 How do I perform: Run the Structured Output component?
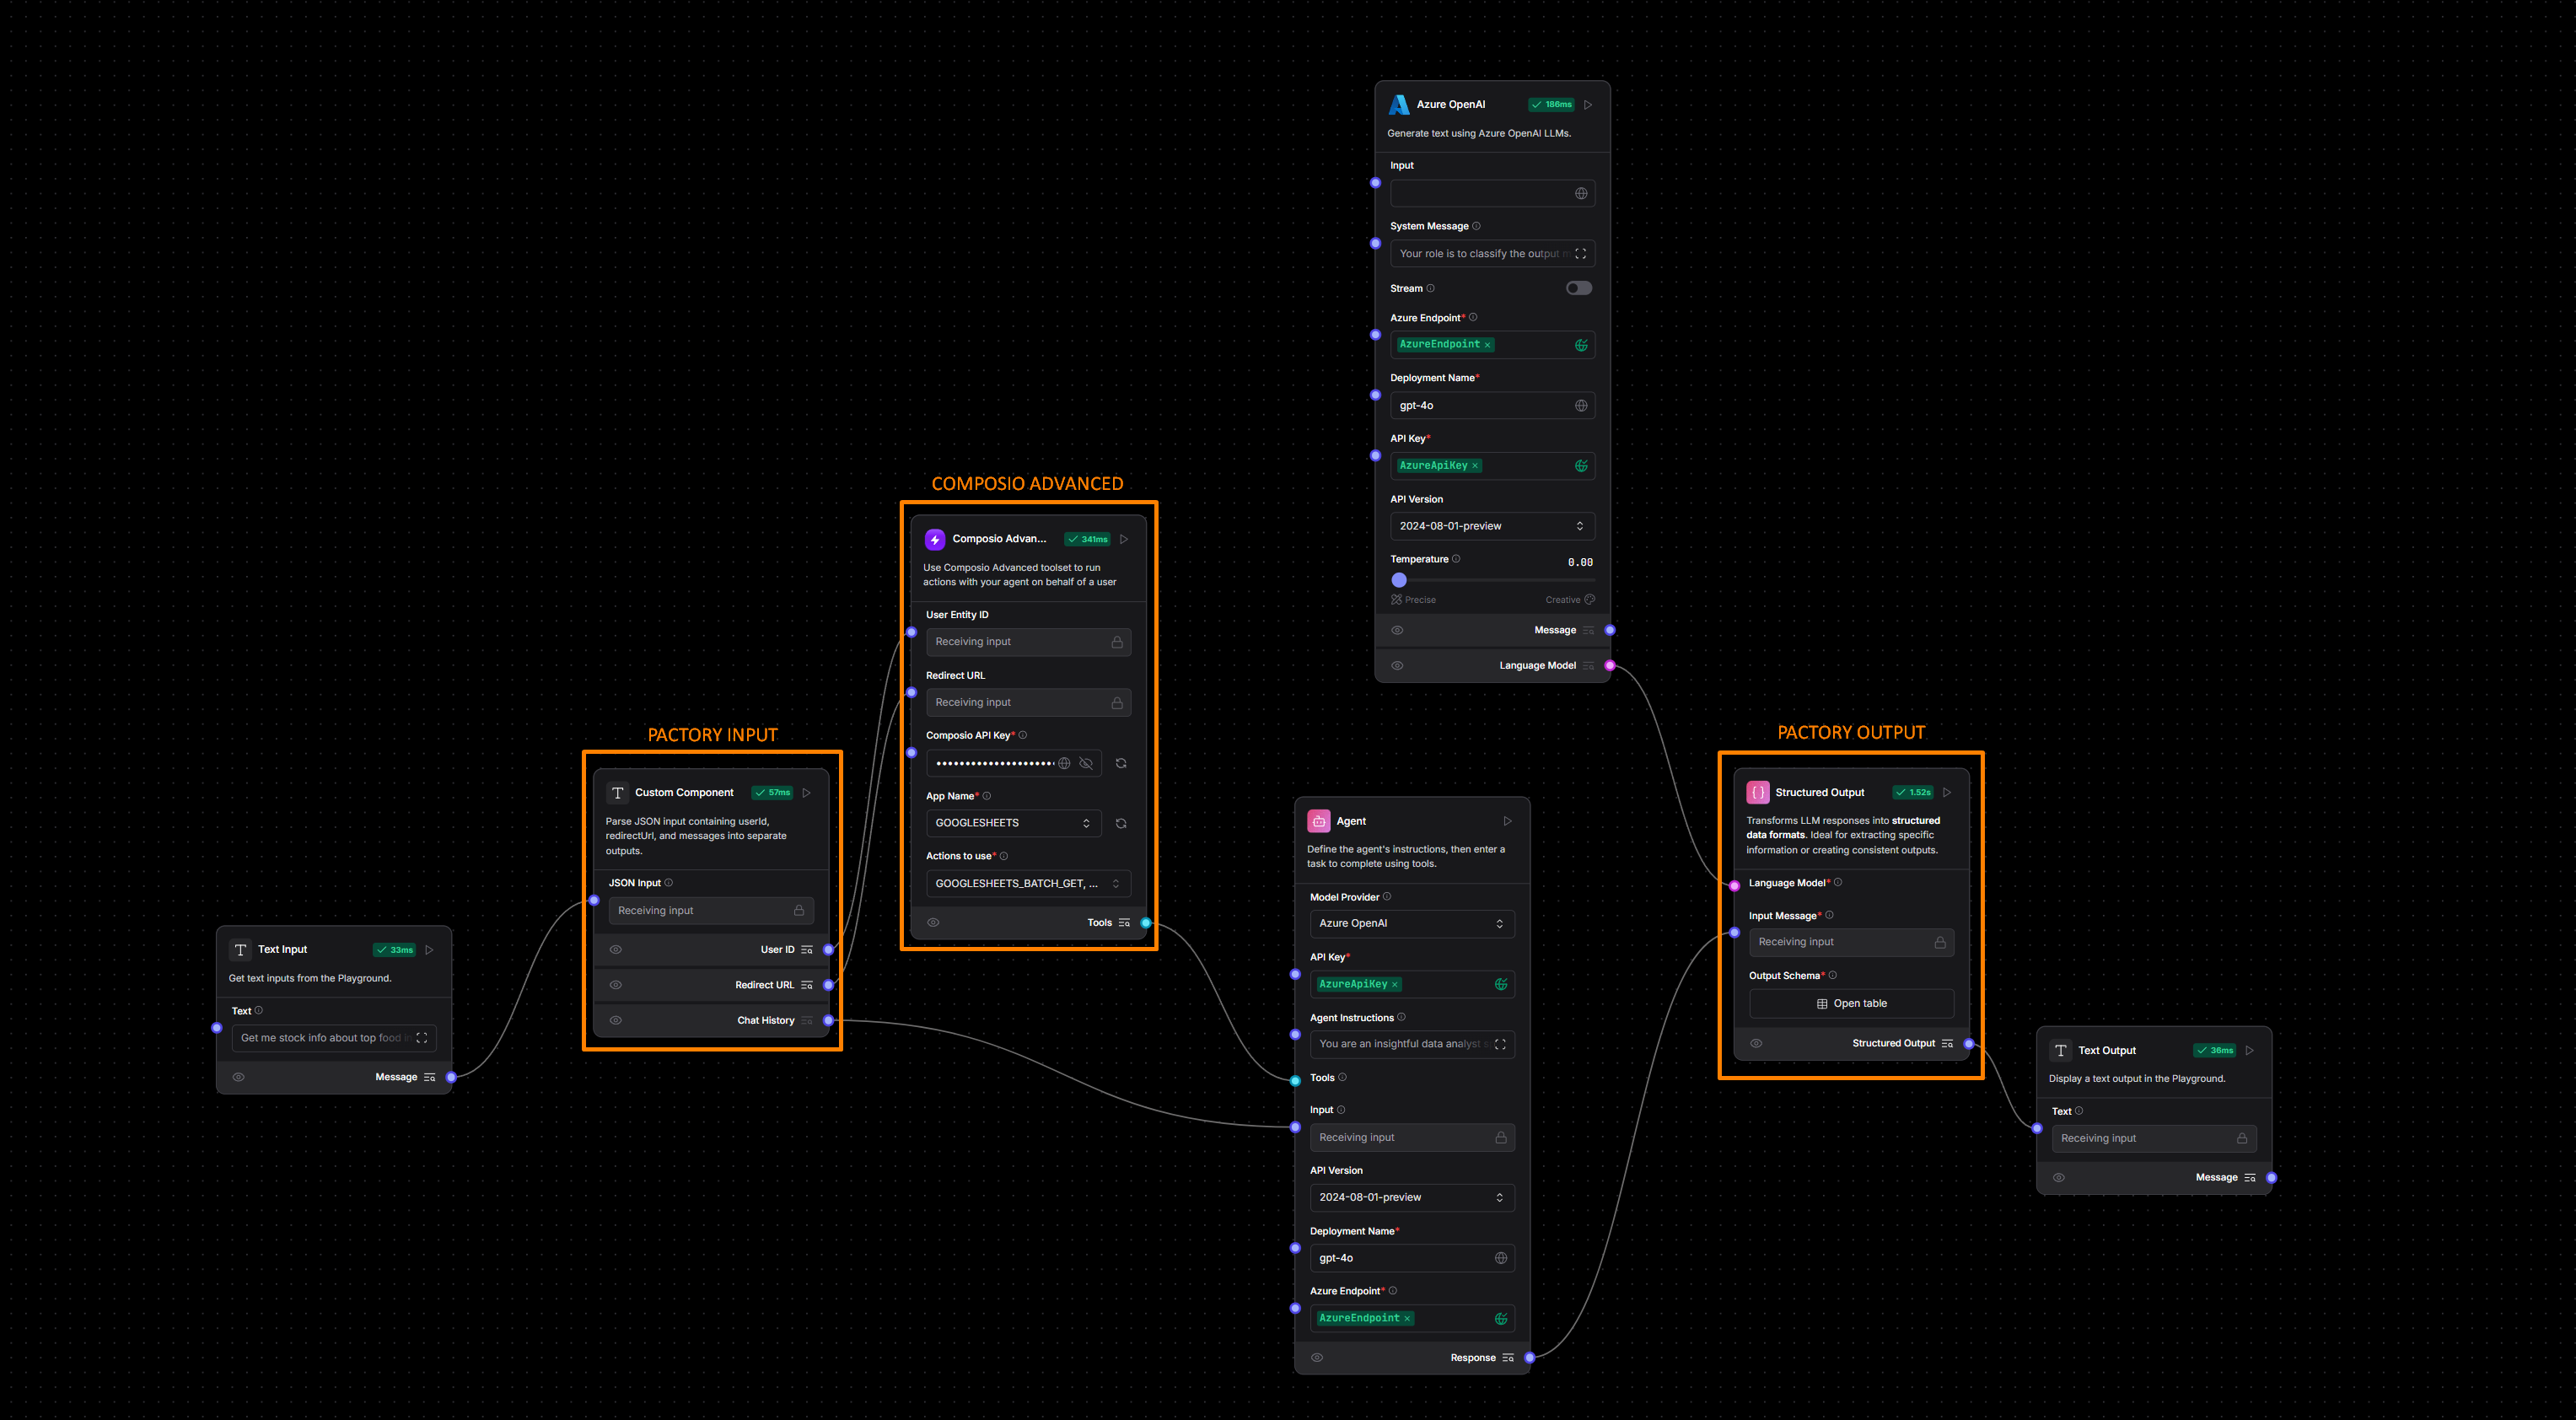pyautogui.click(x=1947, y=791)
